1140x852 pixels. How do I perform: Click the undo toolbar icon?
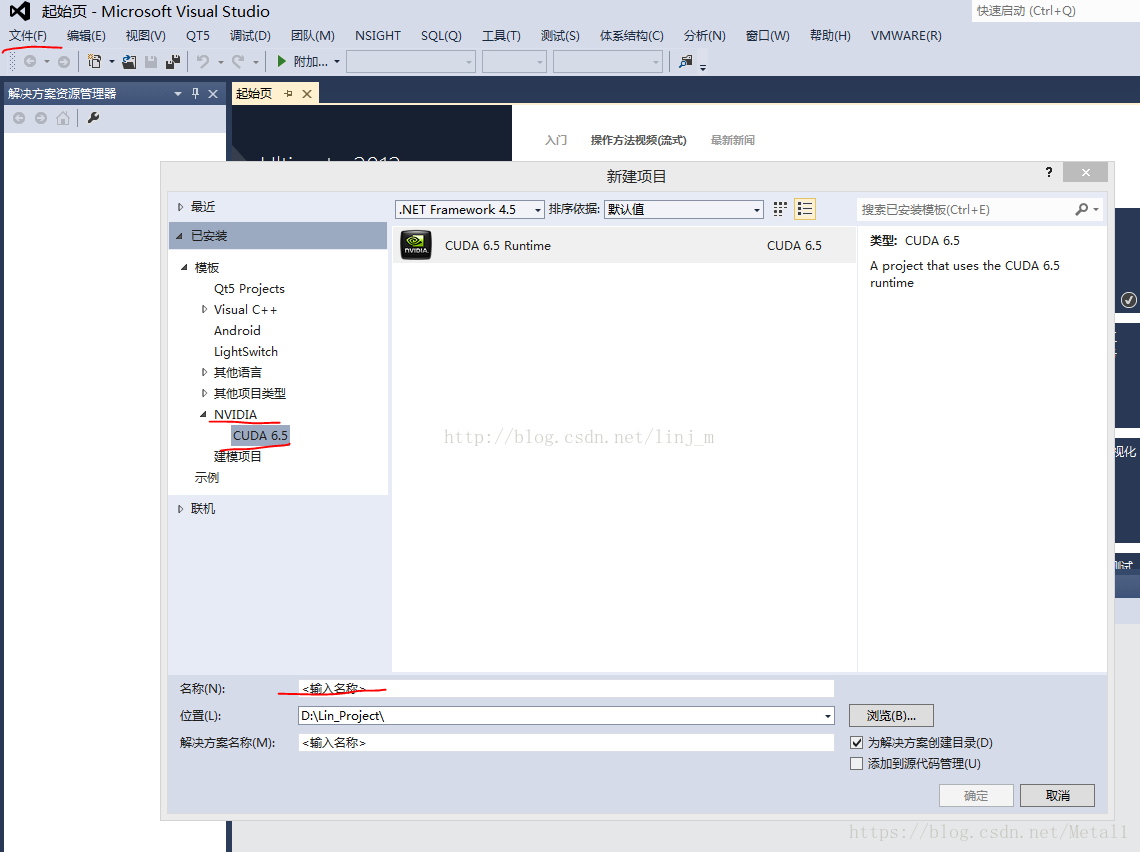[x=203, y=62]
